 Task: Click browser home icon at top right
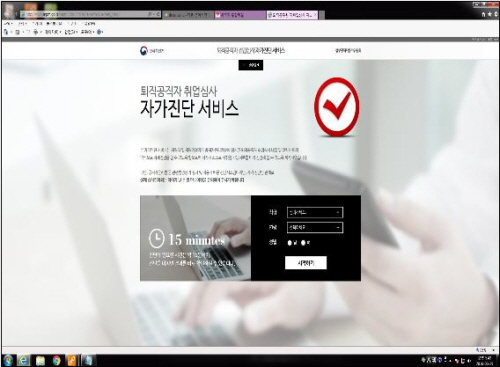pyautogui.click(x=484, y=14)
